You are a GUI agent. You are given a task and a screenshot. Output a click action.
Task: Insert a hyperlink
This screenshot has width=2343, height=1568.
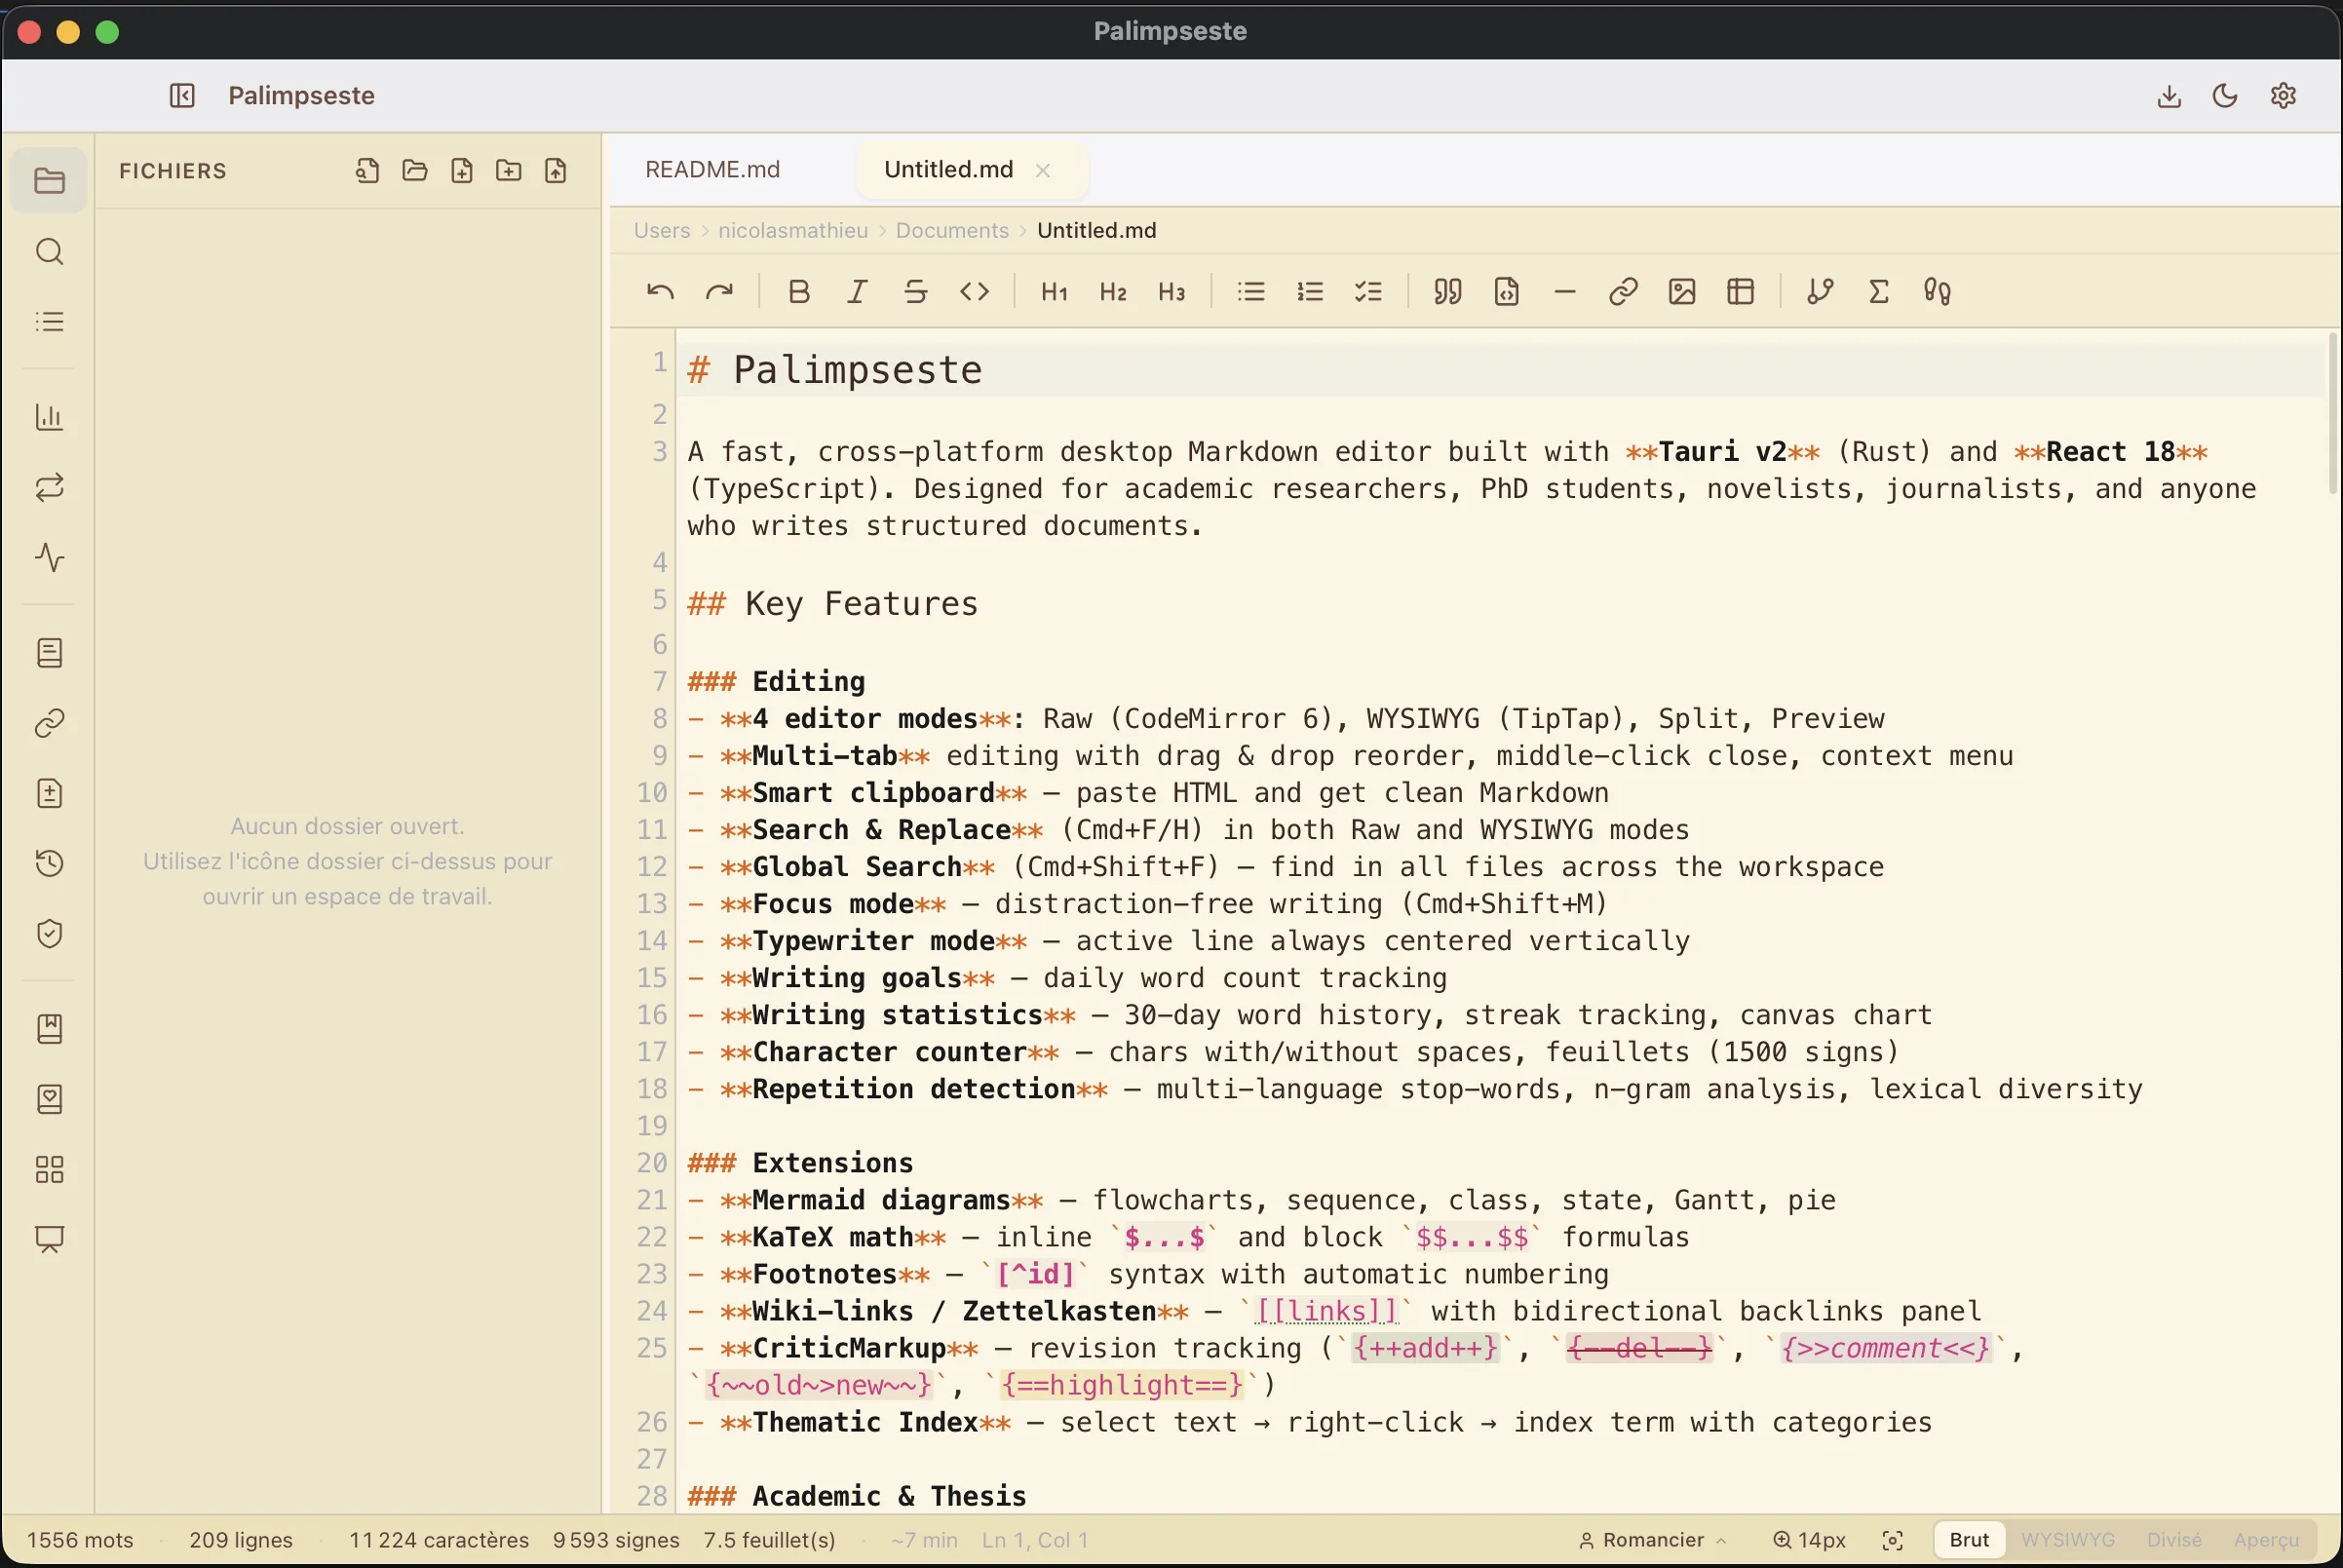(1623, 291)
